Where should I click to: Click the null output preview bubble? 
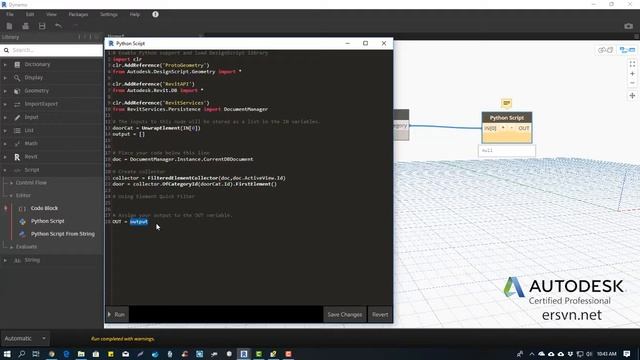pyautogui.click(x=507, y=151)
